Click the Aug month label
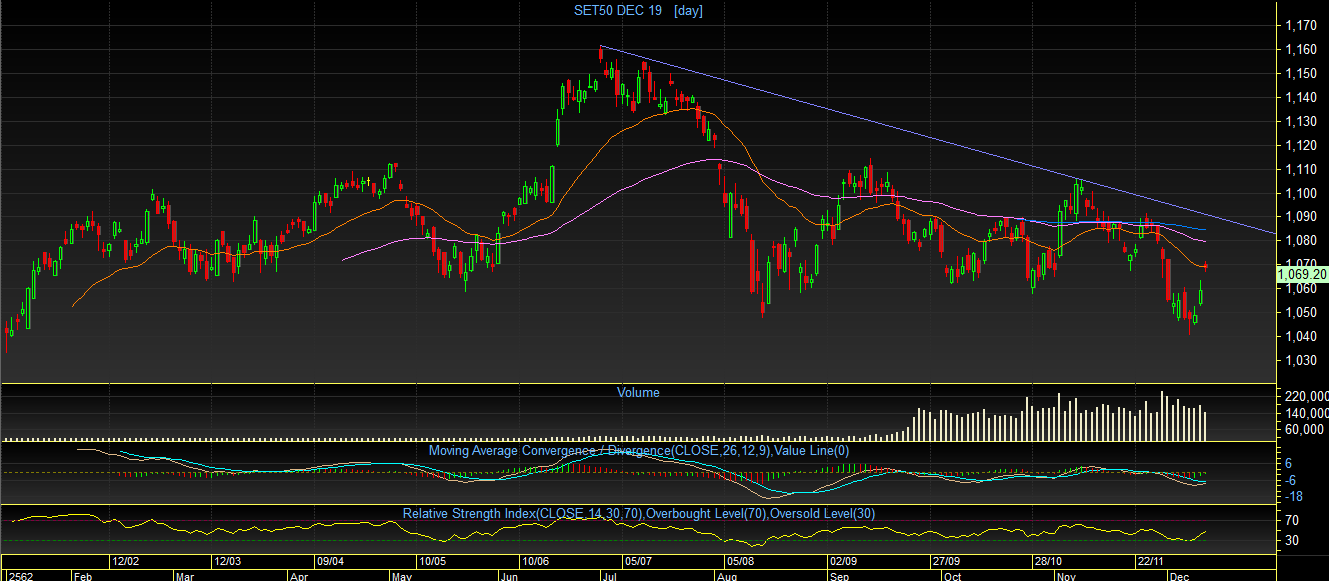This screenshot has height=581, width=1329. point(728,576)
